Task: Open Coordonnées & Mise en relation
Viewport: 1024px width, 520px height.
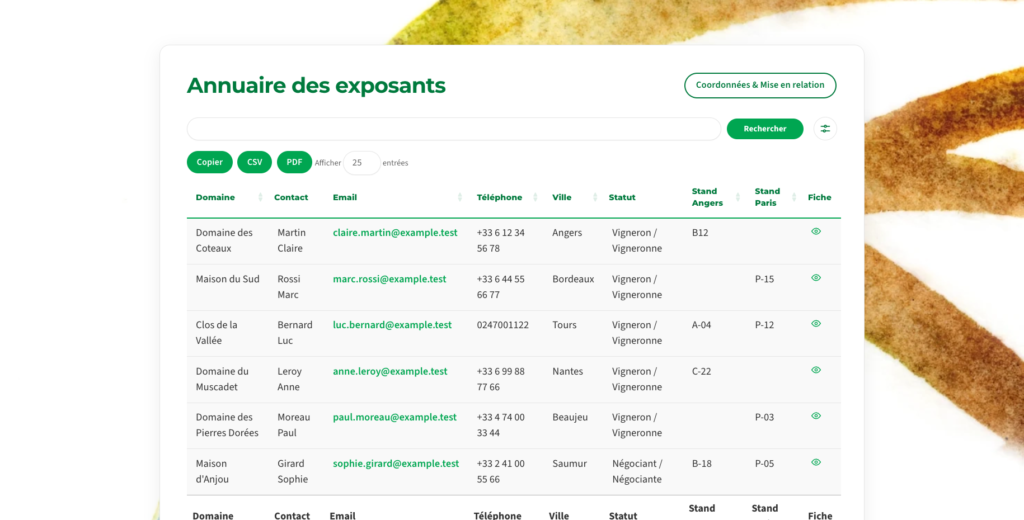Action: pyautogui.click(x=760, y=85)
